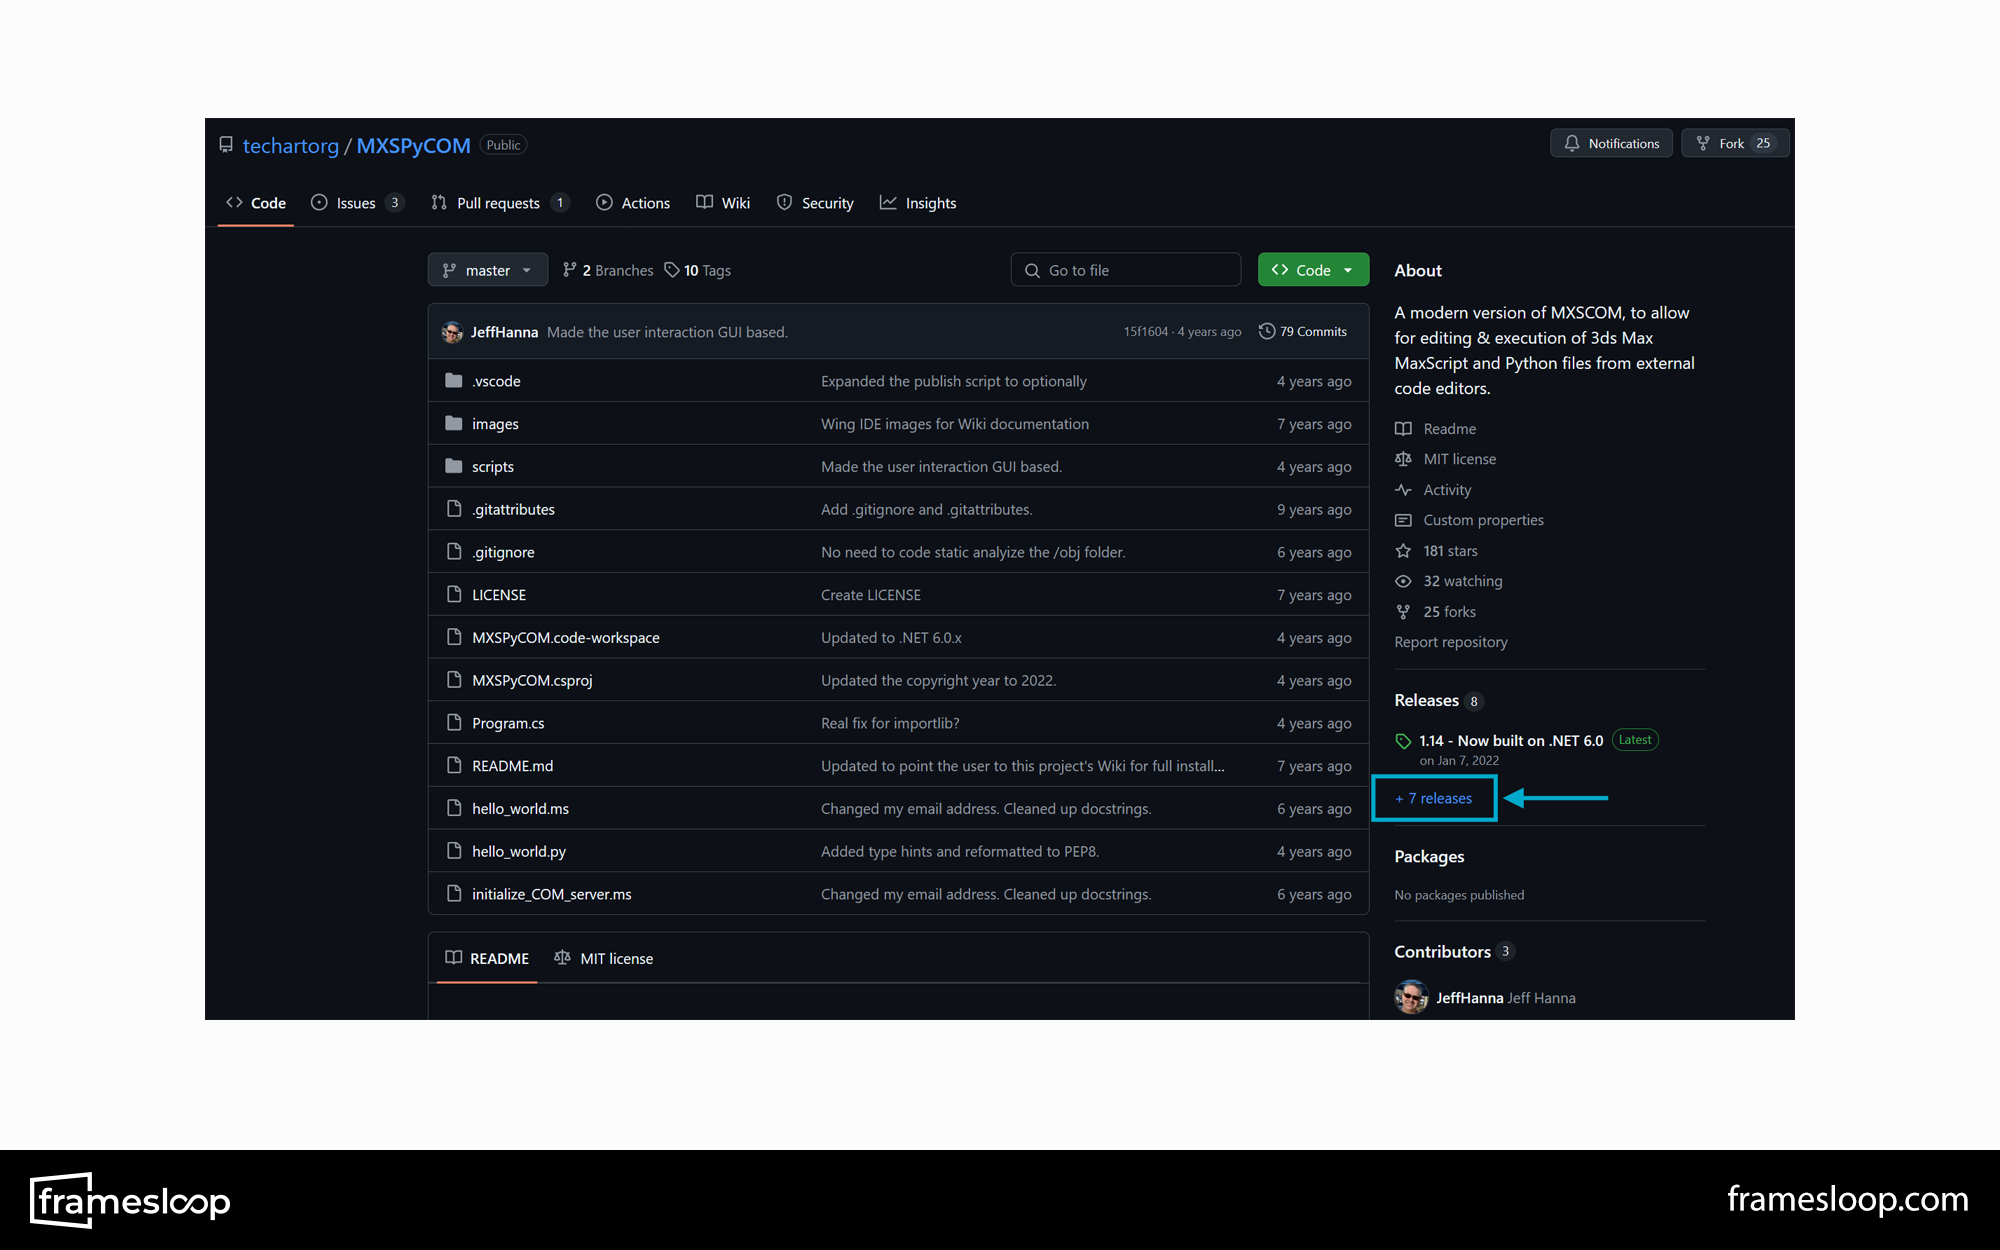The image size is (2000, 1250).
Task: Open MXSPyCOM.code-workspace file
Action: click(566, 638)
